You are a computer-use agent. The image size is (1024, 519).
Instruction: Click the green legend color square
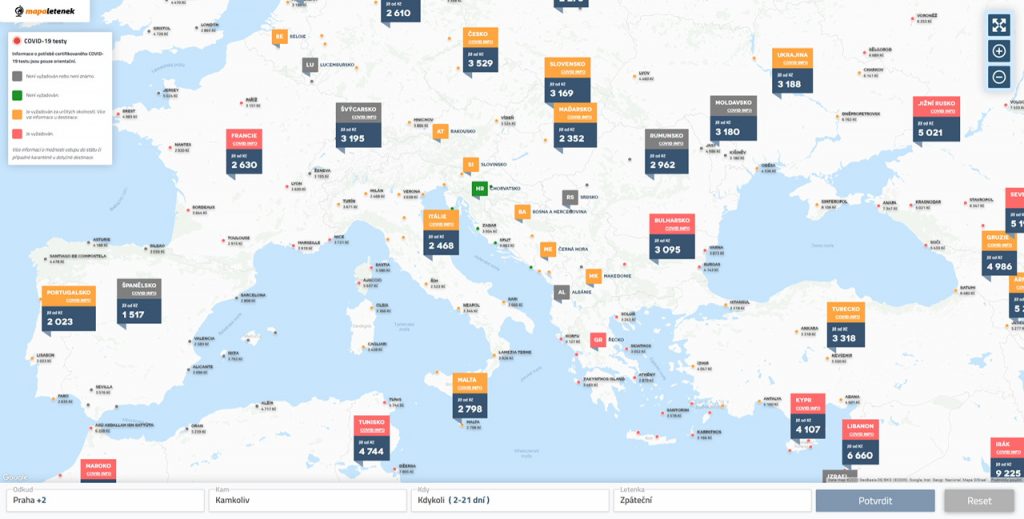coord(17,96)
